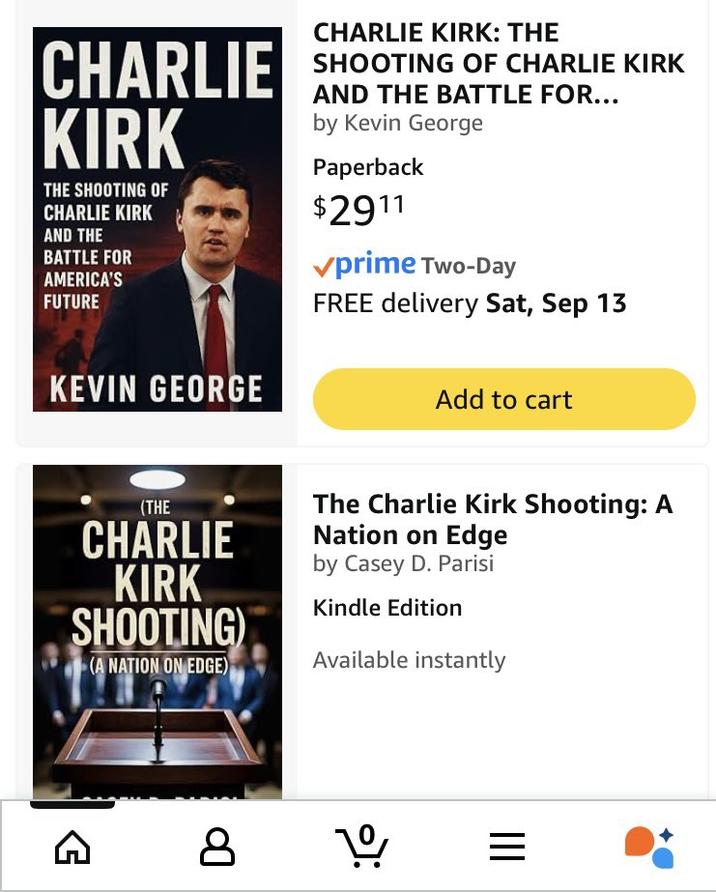Open the Home tab icon
Screen dimensions: 716x892
[71, 845]
